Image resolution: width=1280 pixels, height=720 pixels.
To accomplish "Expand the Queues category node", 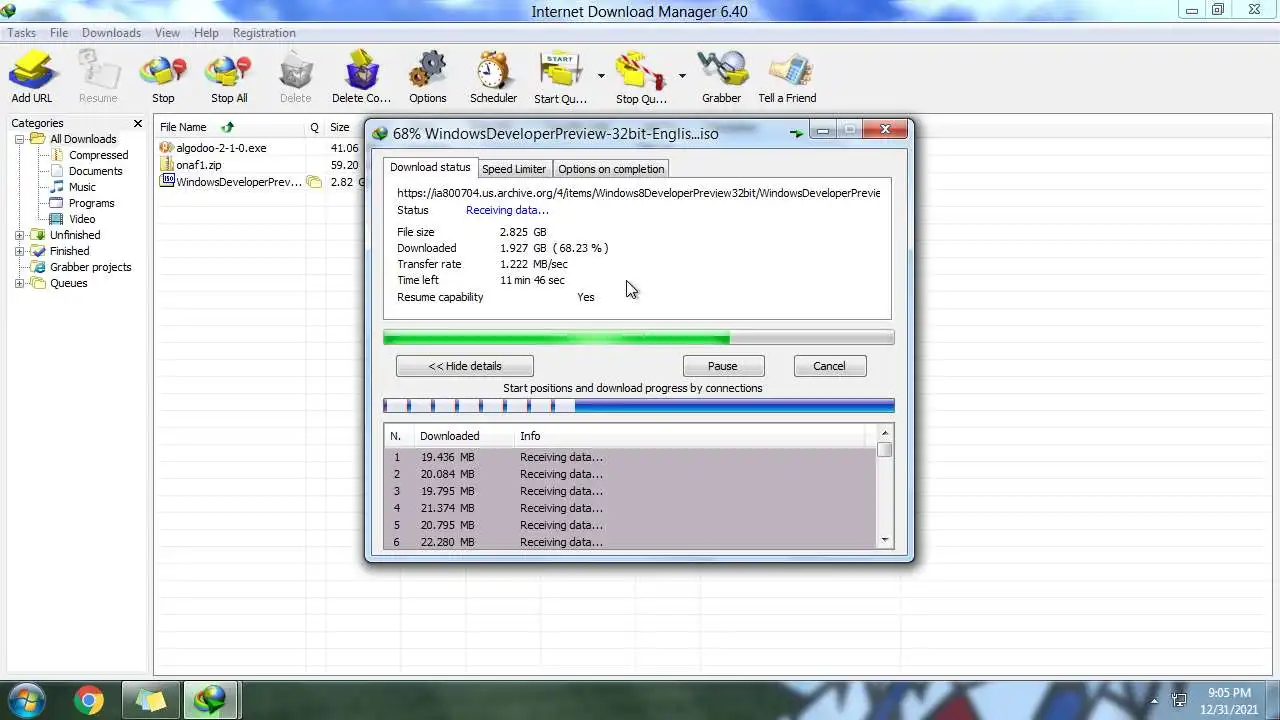I will click(x=19, y=283).
